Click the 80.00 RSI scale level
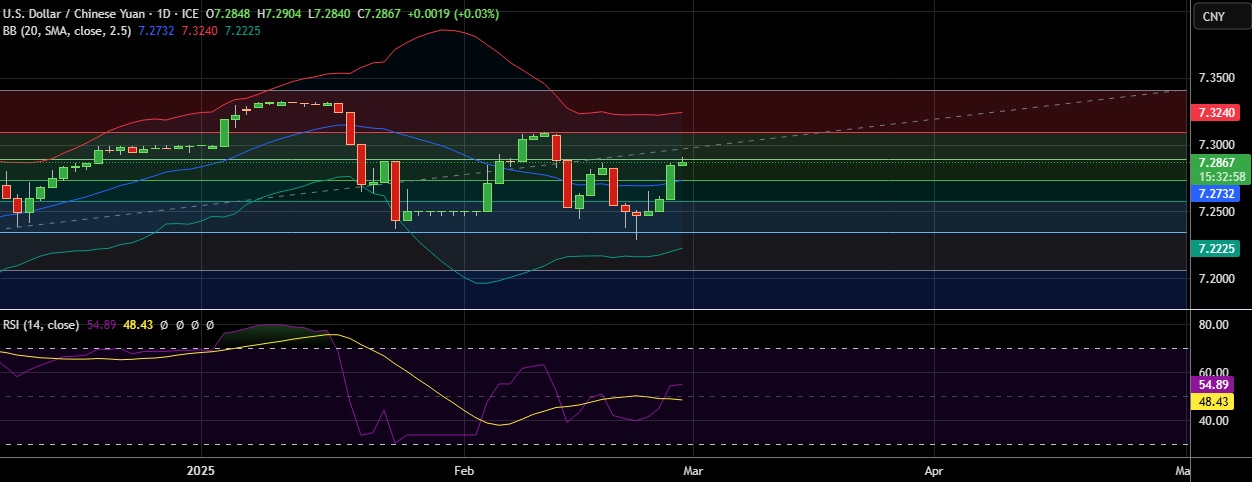Screen dimensions: 1252x482 [x=1213, y=325]
